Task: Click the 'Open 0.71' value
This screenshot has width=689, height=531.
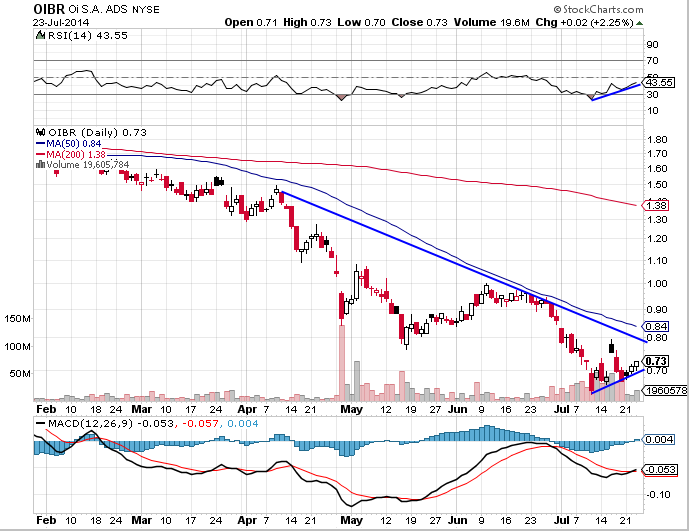Action: pos(250,22)
